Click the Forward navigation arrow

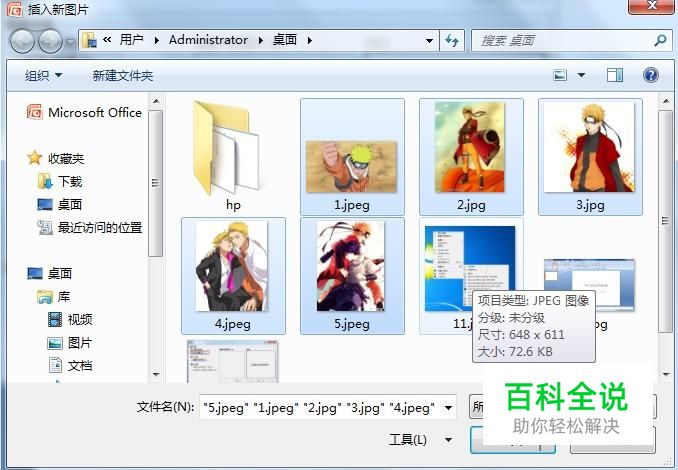point(50,42)
